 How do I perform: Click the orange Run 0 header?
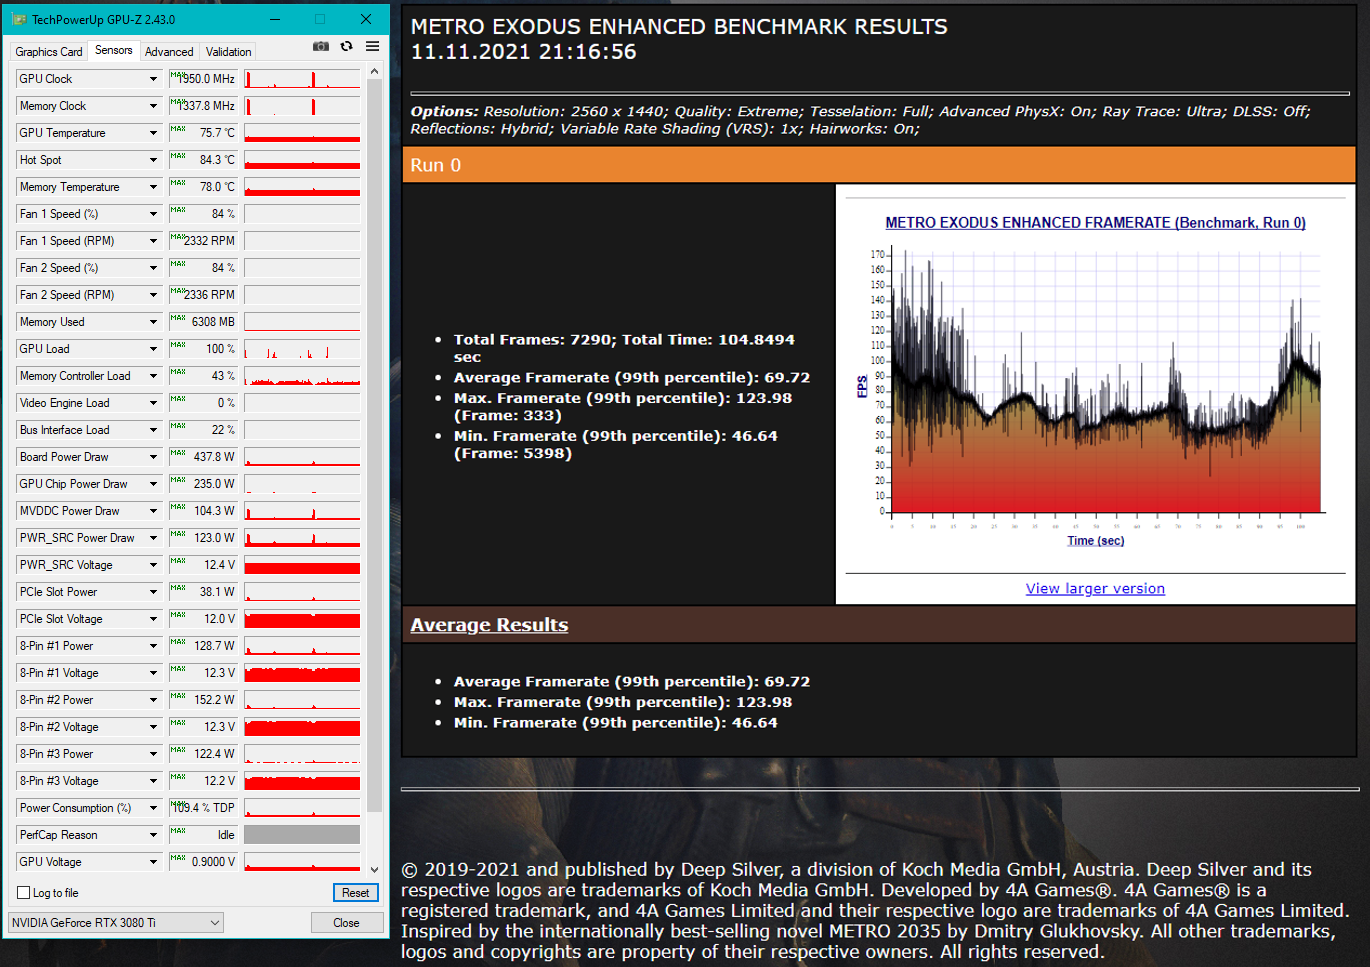879,165
